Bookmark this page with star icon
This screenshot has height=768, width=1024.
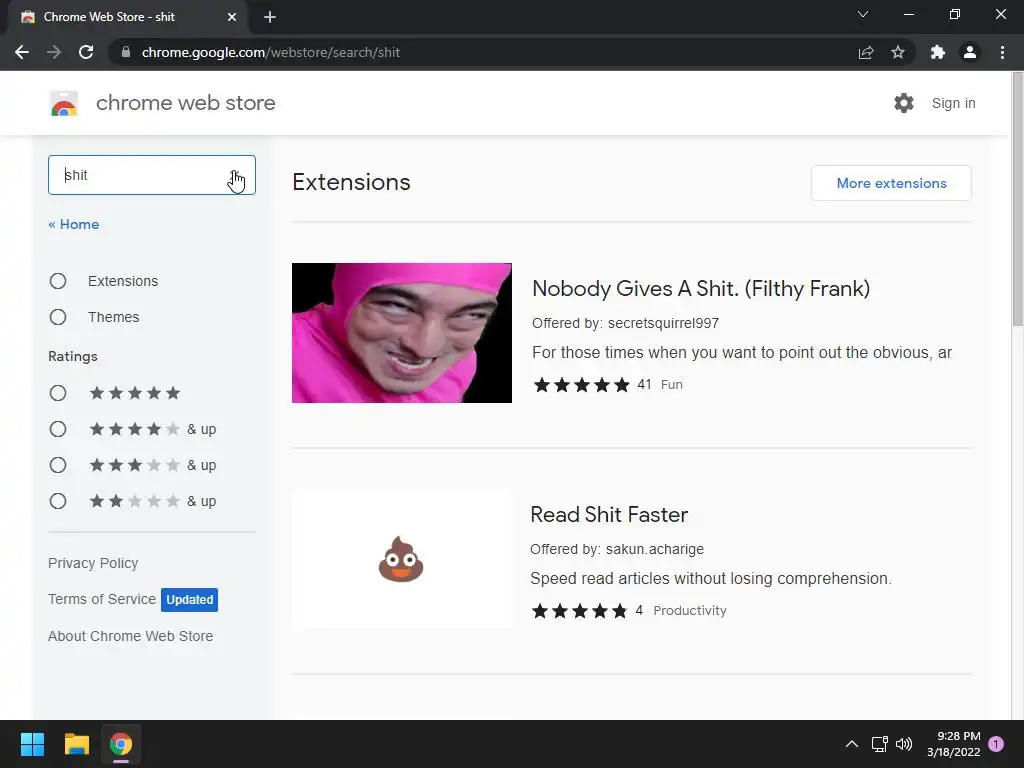click(x=898, y=52)
